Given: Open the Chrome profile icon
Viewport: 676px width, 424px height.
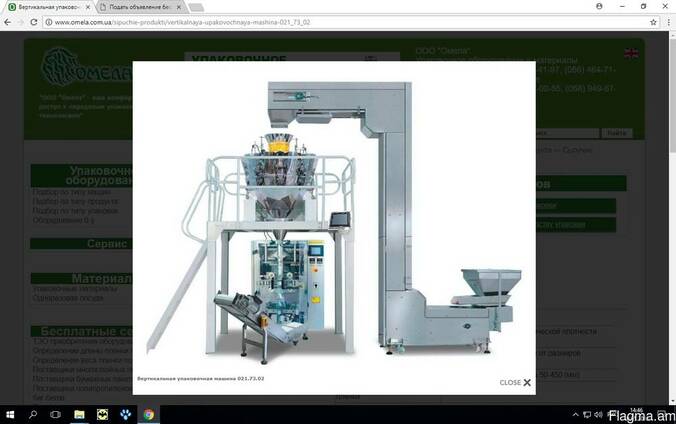Looking at the screenshot, I should (x=599, y=6).
